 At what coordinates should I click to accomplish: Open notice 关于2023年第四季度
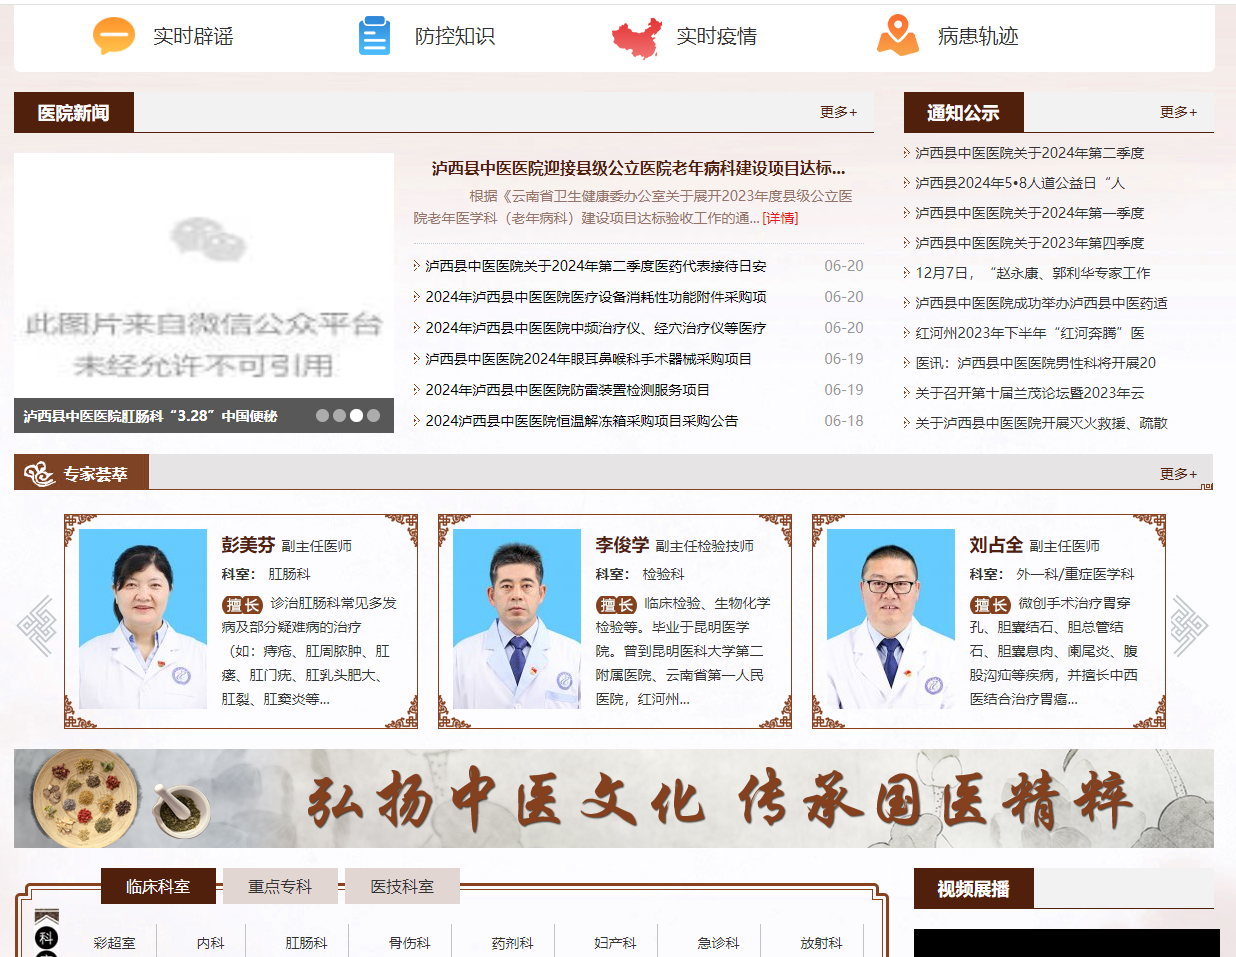[x=1030, y=243]
